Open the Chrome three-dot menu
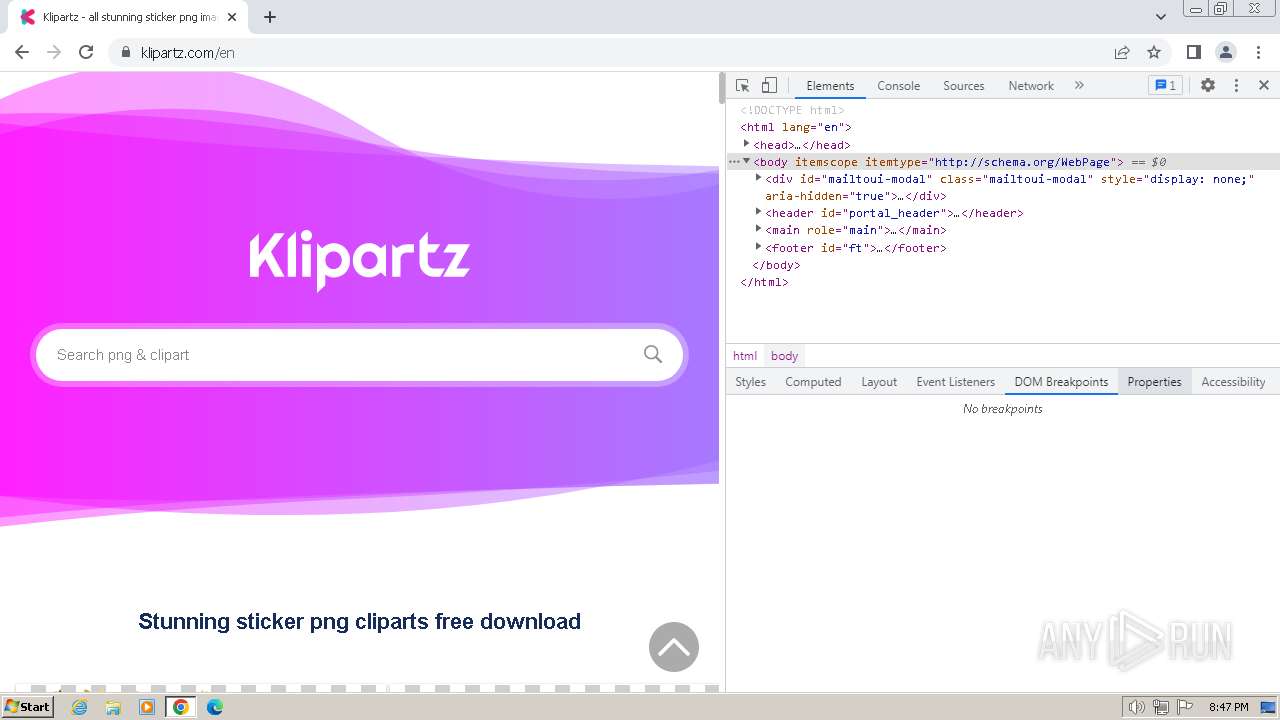The height and width of the screenshot is (720, 1280). tap(1257, 52)
